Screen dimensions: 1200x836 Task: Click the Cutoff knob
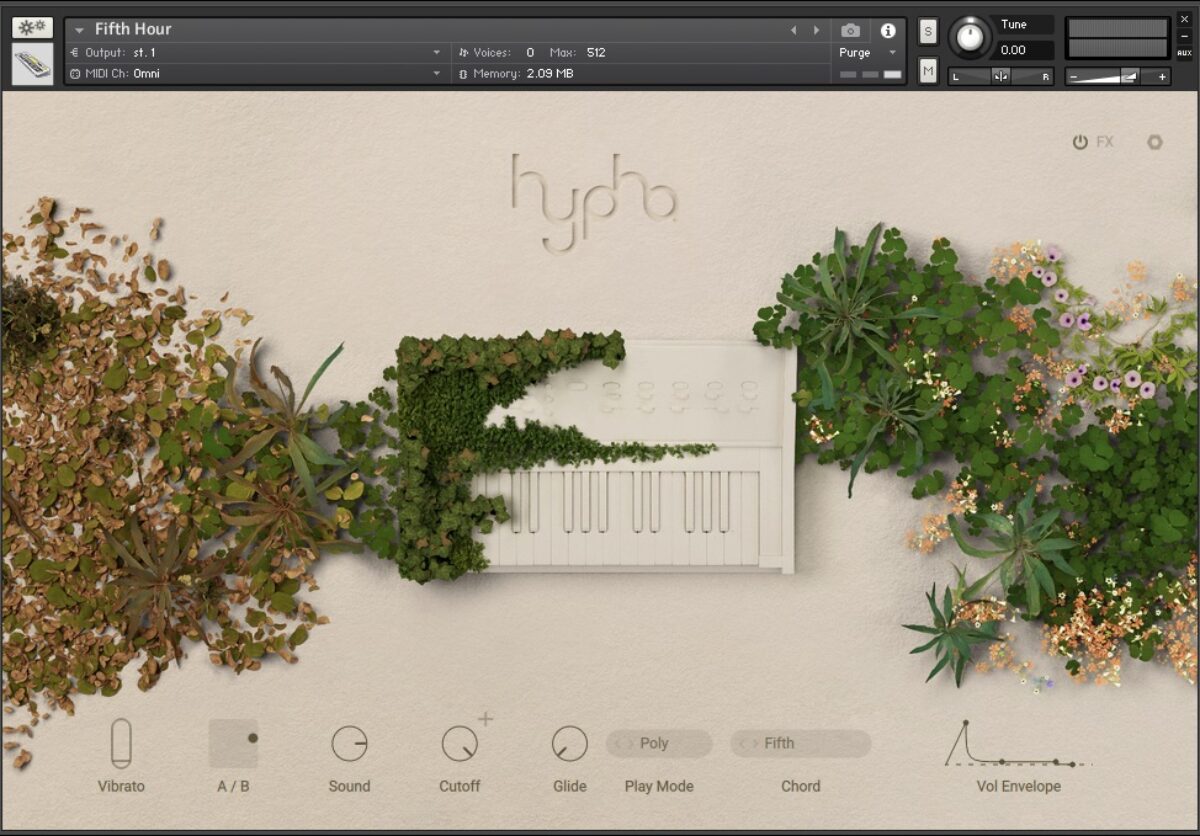460,744
